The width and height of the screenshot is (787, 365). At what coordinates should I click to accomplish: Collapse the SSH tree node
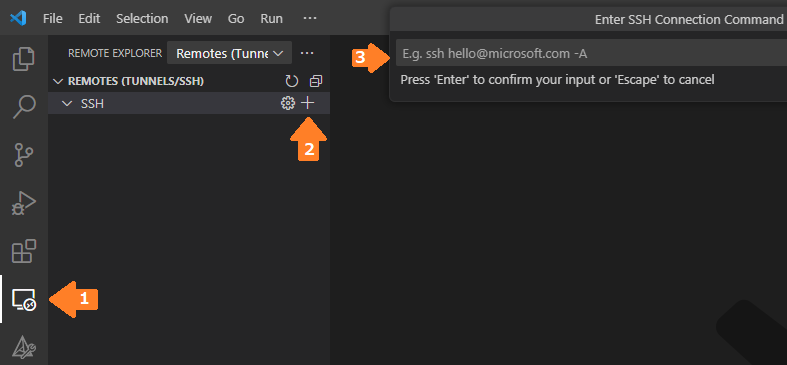(x=66, y=103)
